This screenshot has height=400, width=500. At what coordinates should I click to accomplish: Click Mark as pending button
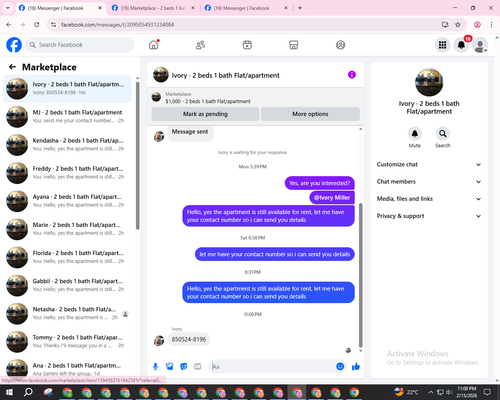(205, 114)
